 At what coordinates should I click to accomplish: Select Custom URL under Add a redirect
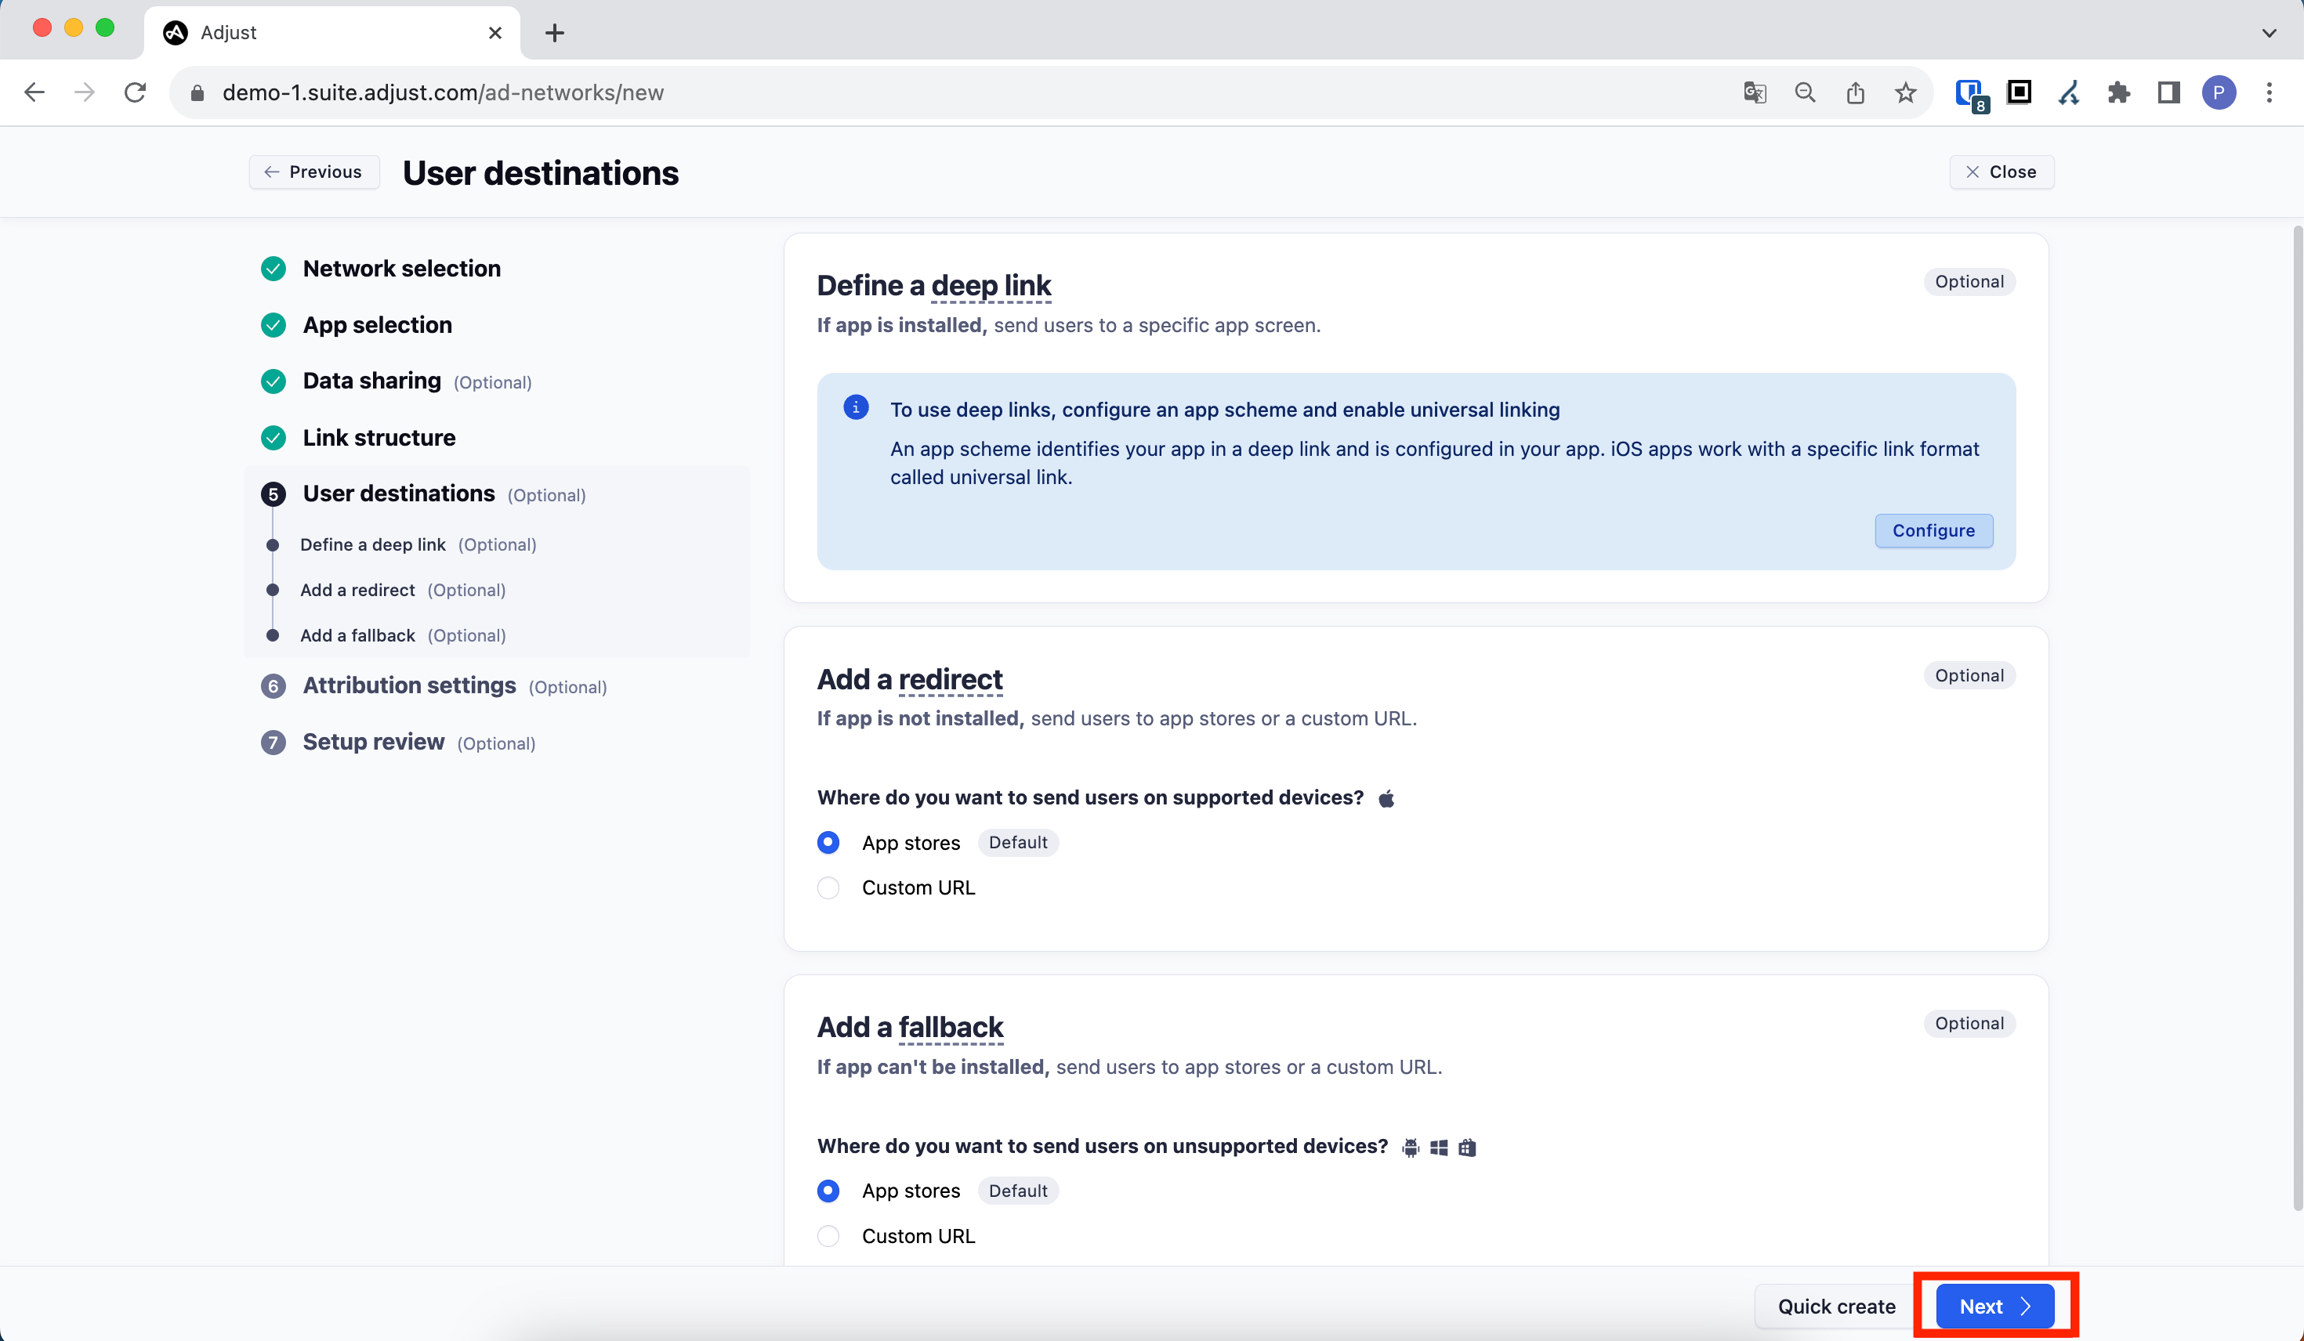[828, 888]
